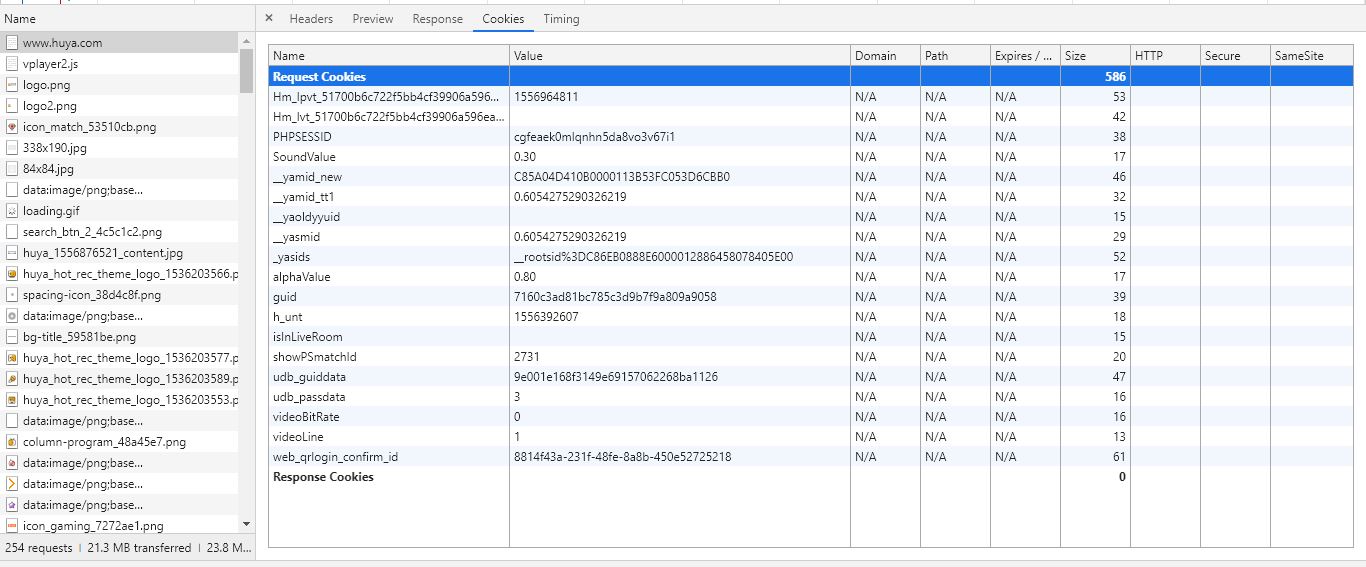
Task: Sort cookies by SameSite column
Action: coord(1312,56)
